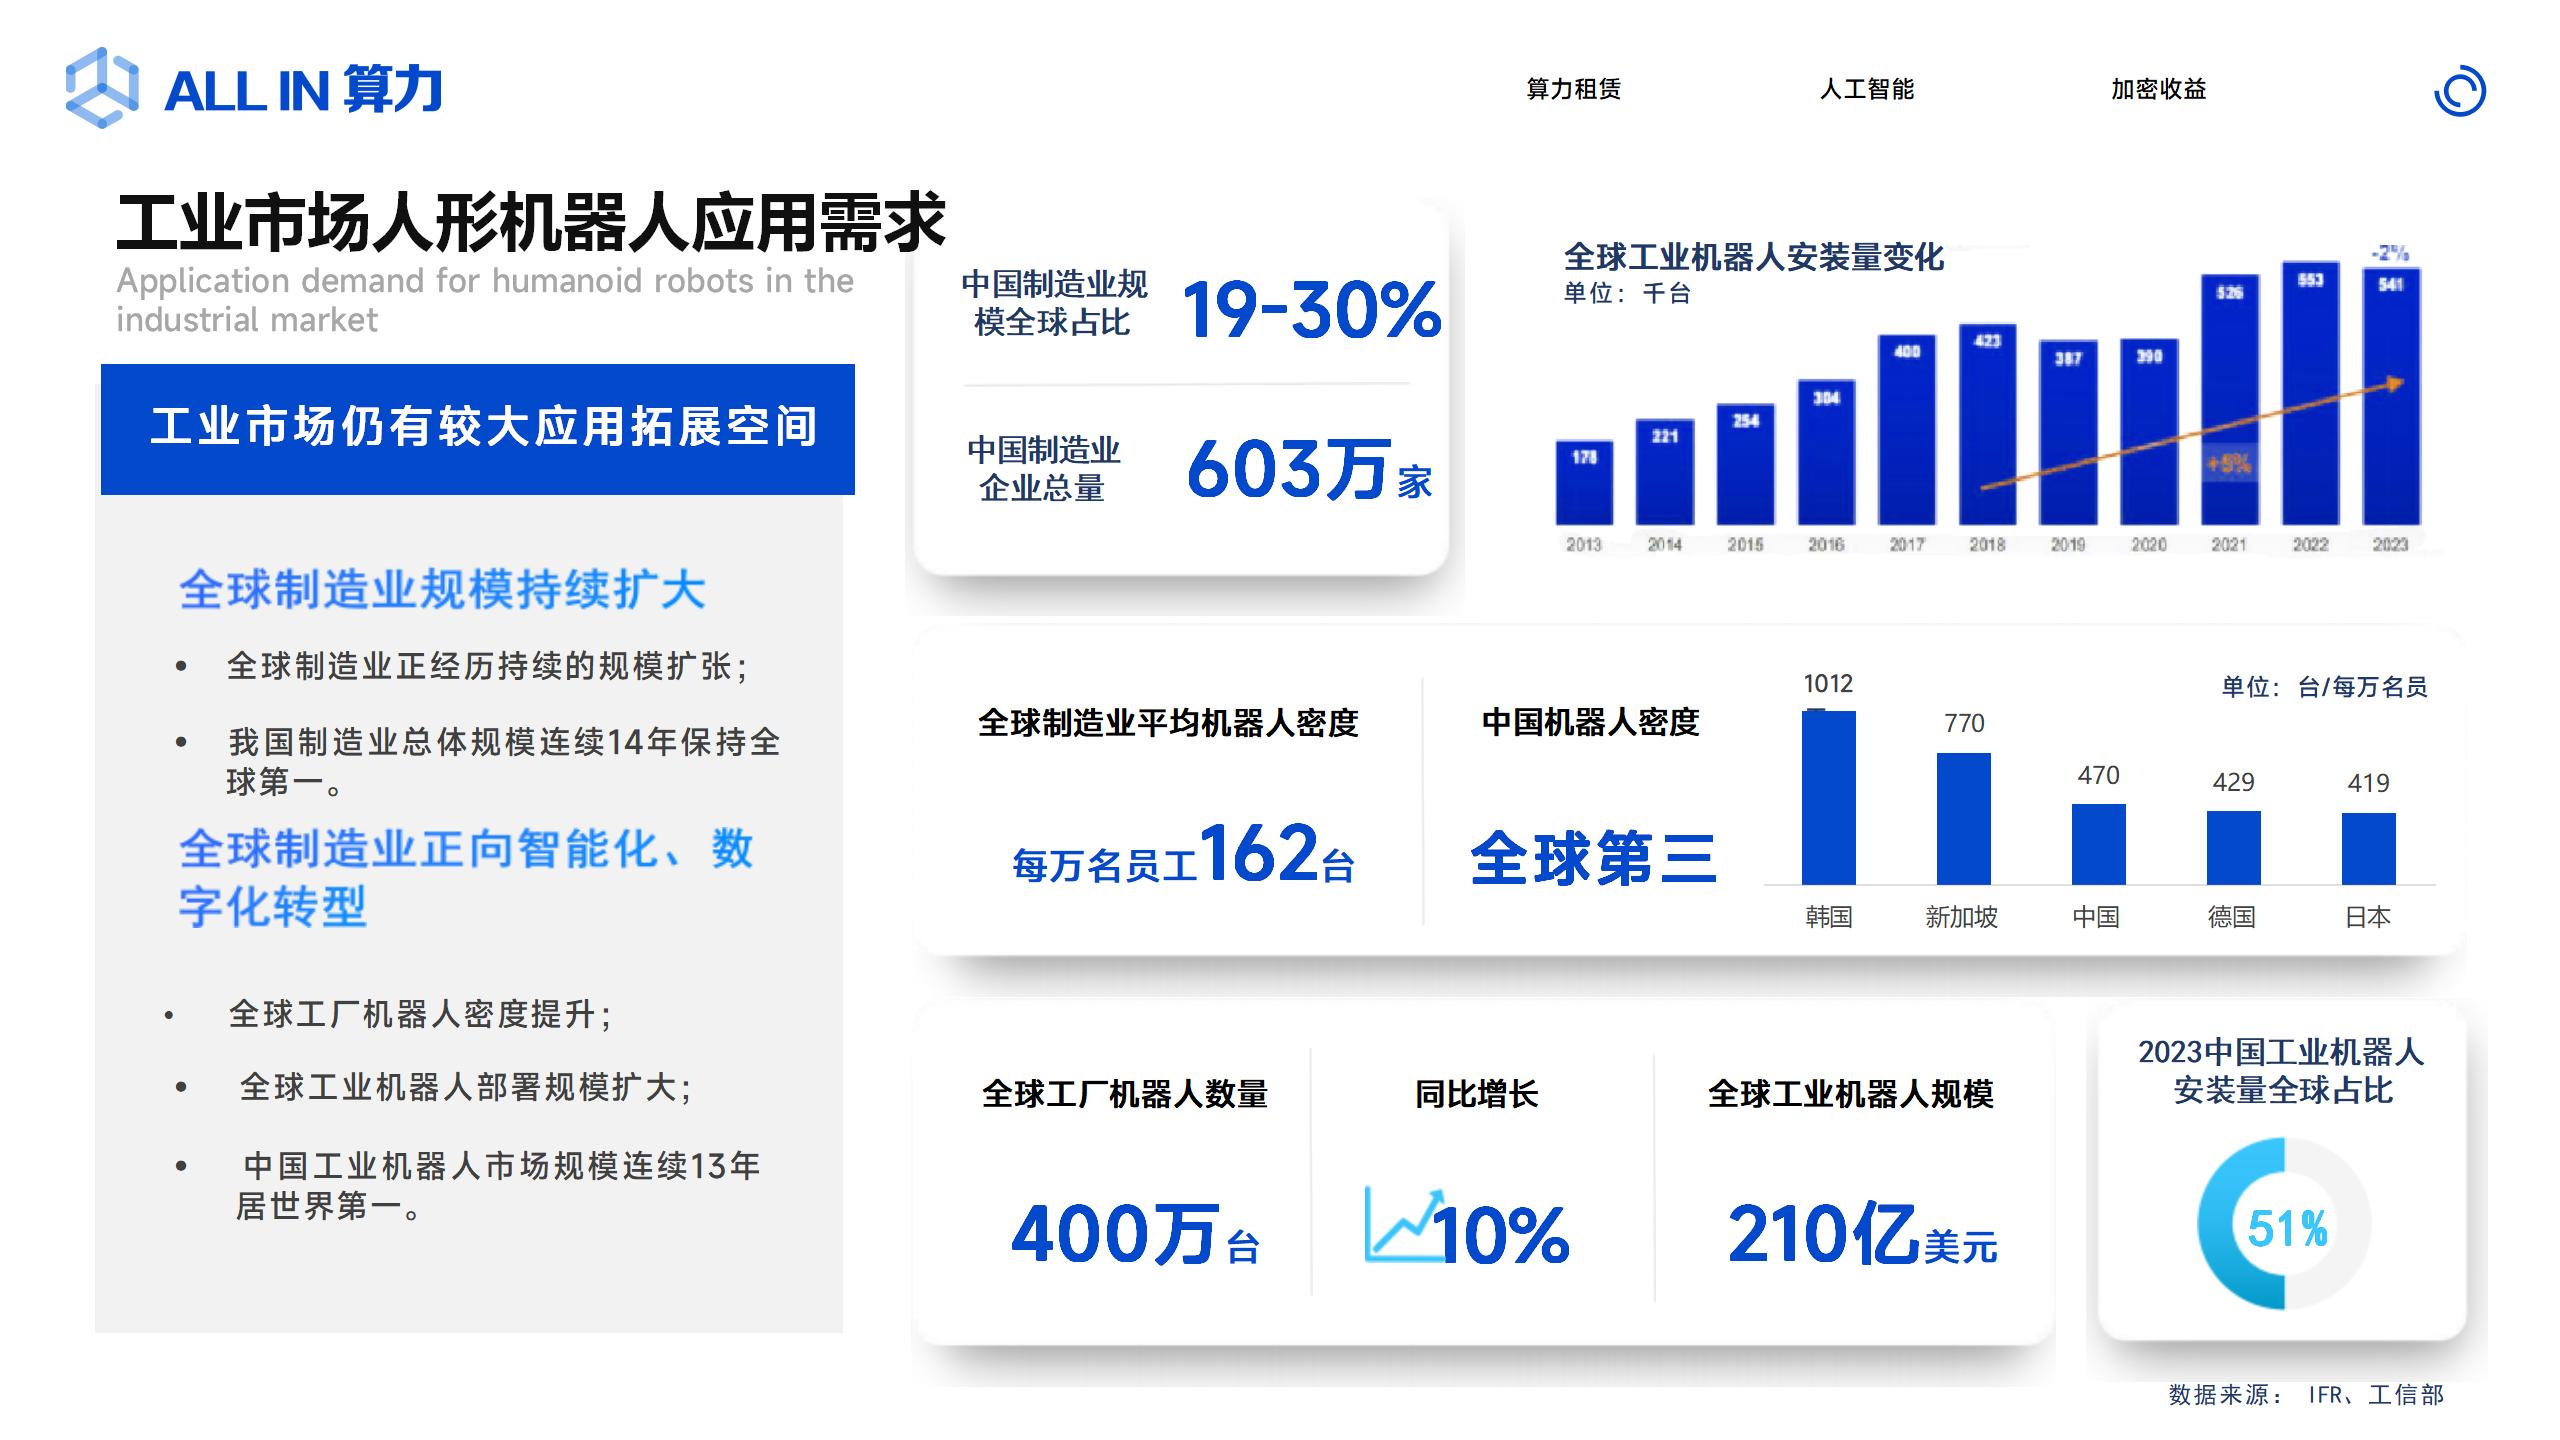Click the 51% donut chart
This screenshot has width=2560, height=1440.
click(2283, 1224)
